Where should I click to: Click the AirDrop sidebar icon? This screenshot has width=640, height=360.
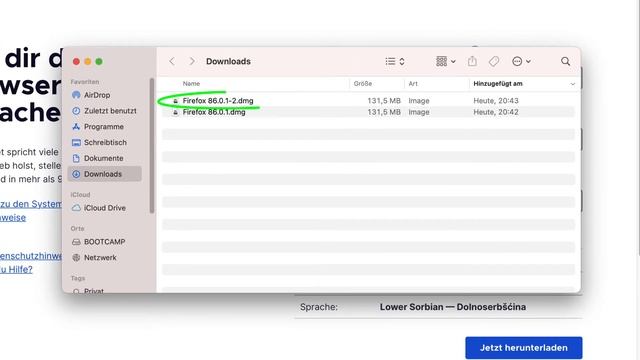76,95
